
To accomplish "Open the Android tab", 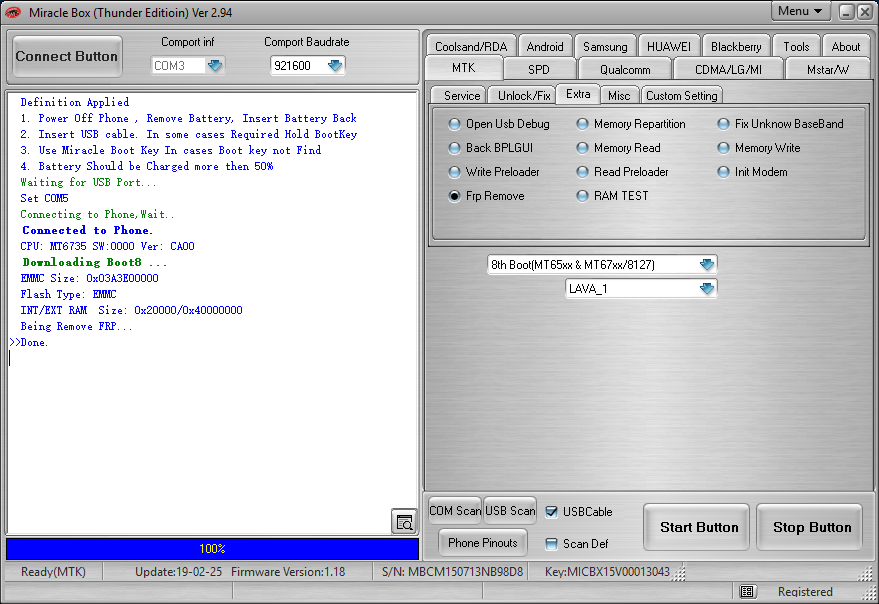I will click(545, 47).
